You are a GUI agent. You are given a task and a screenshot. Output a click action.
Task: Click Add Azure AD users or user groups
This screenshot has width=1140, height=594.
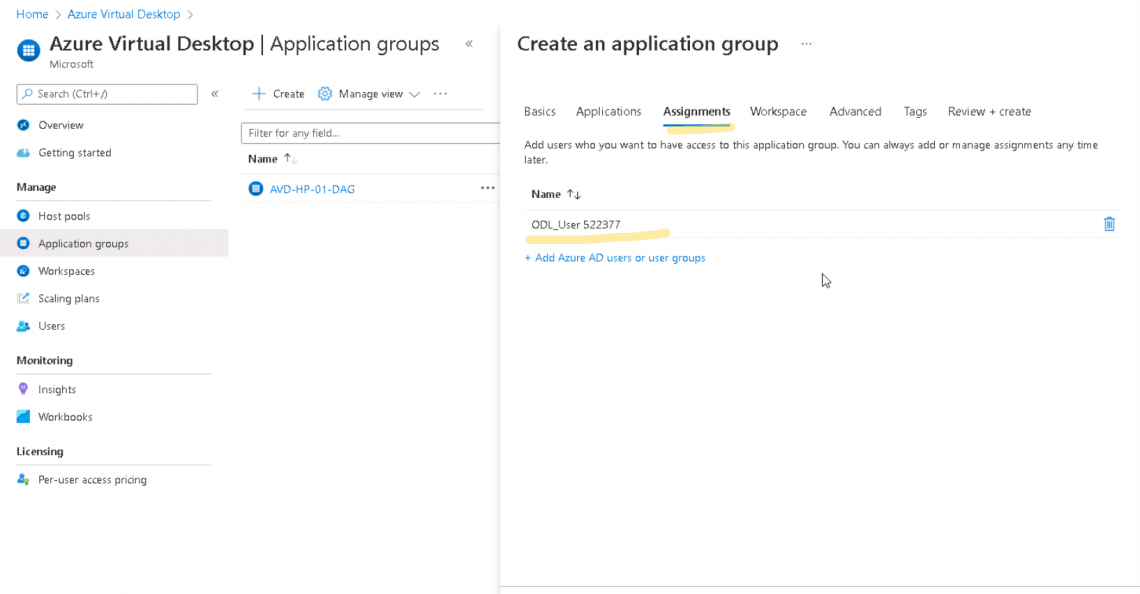tap(616, 257)
